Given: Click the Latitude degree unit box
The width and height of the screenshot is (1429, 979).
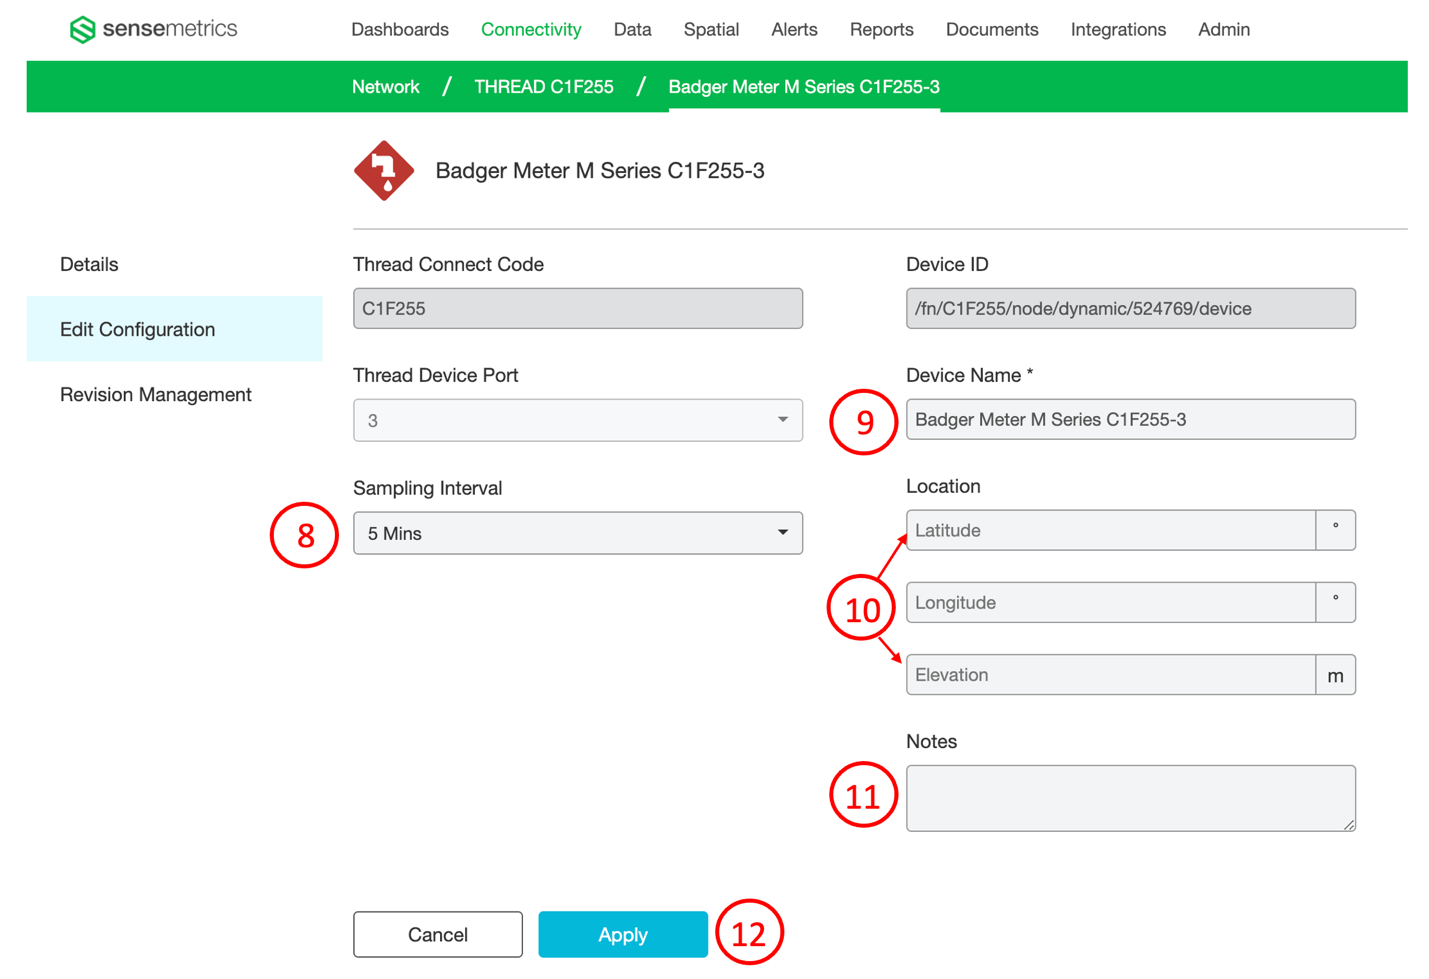Looking at the screenshot, I should click(1336, 530).
